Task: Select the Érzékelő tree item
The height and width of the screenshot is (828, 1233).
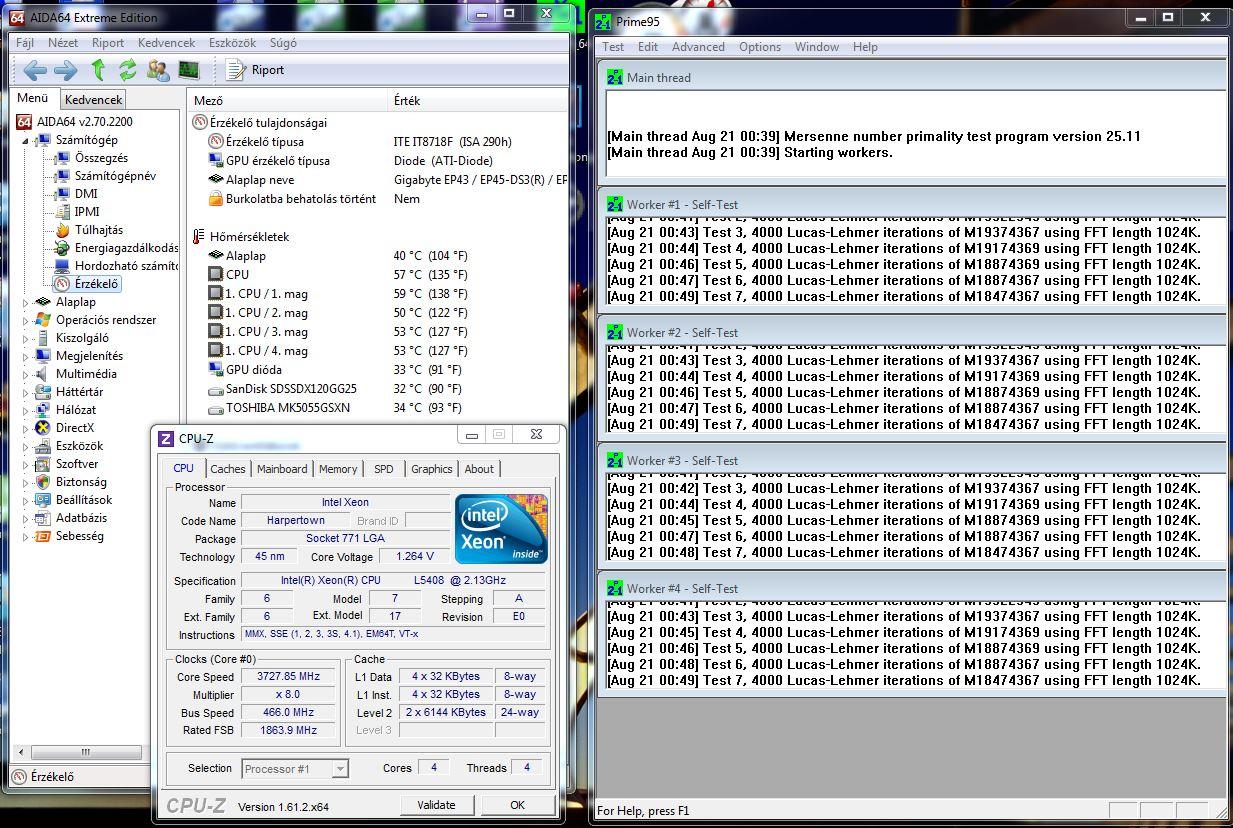Action: 97,284
